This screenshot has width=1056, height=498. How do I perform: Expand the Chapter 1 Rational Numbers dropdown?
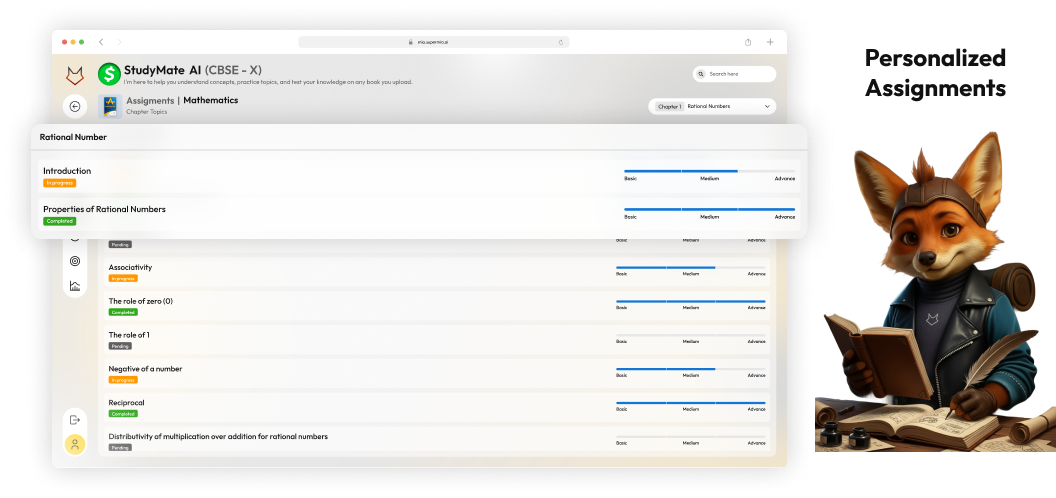(x=713, y=106)
